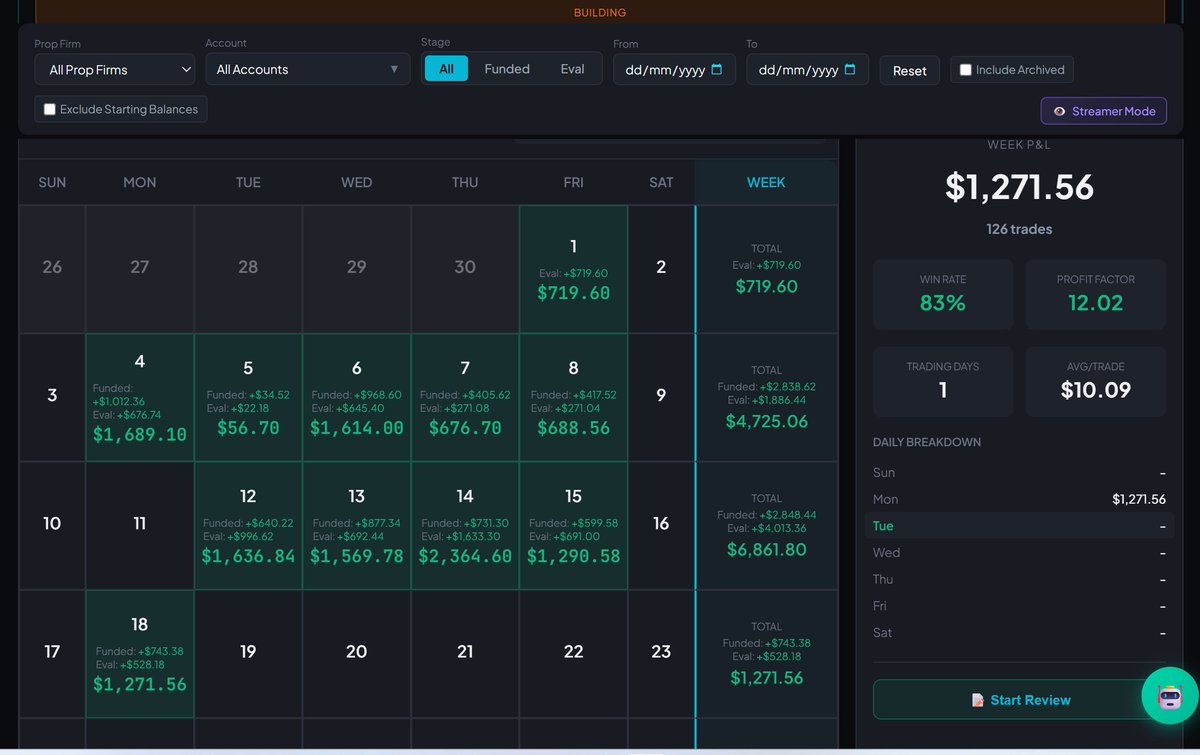The height and width of the screenshot is (755, 1200).
Task: Select day 22 in calendar
Action: point(573,654)
